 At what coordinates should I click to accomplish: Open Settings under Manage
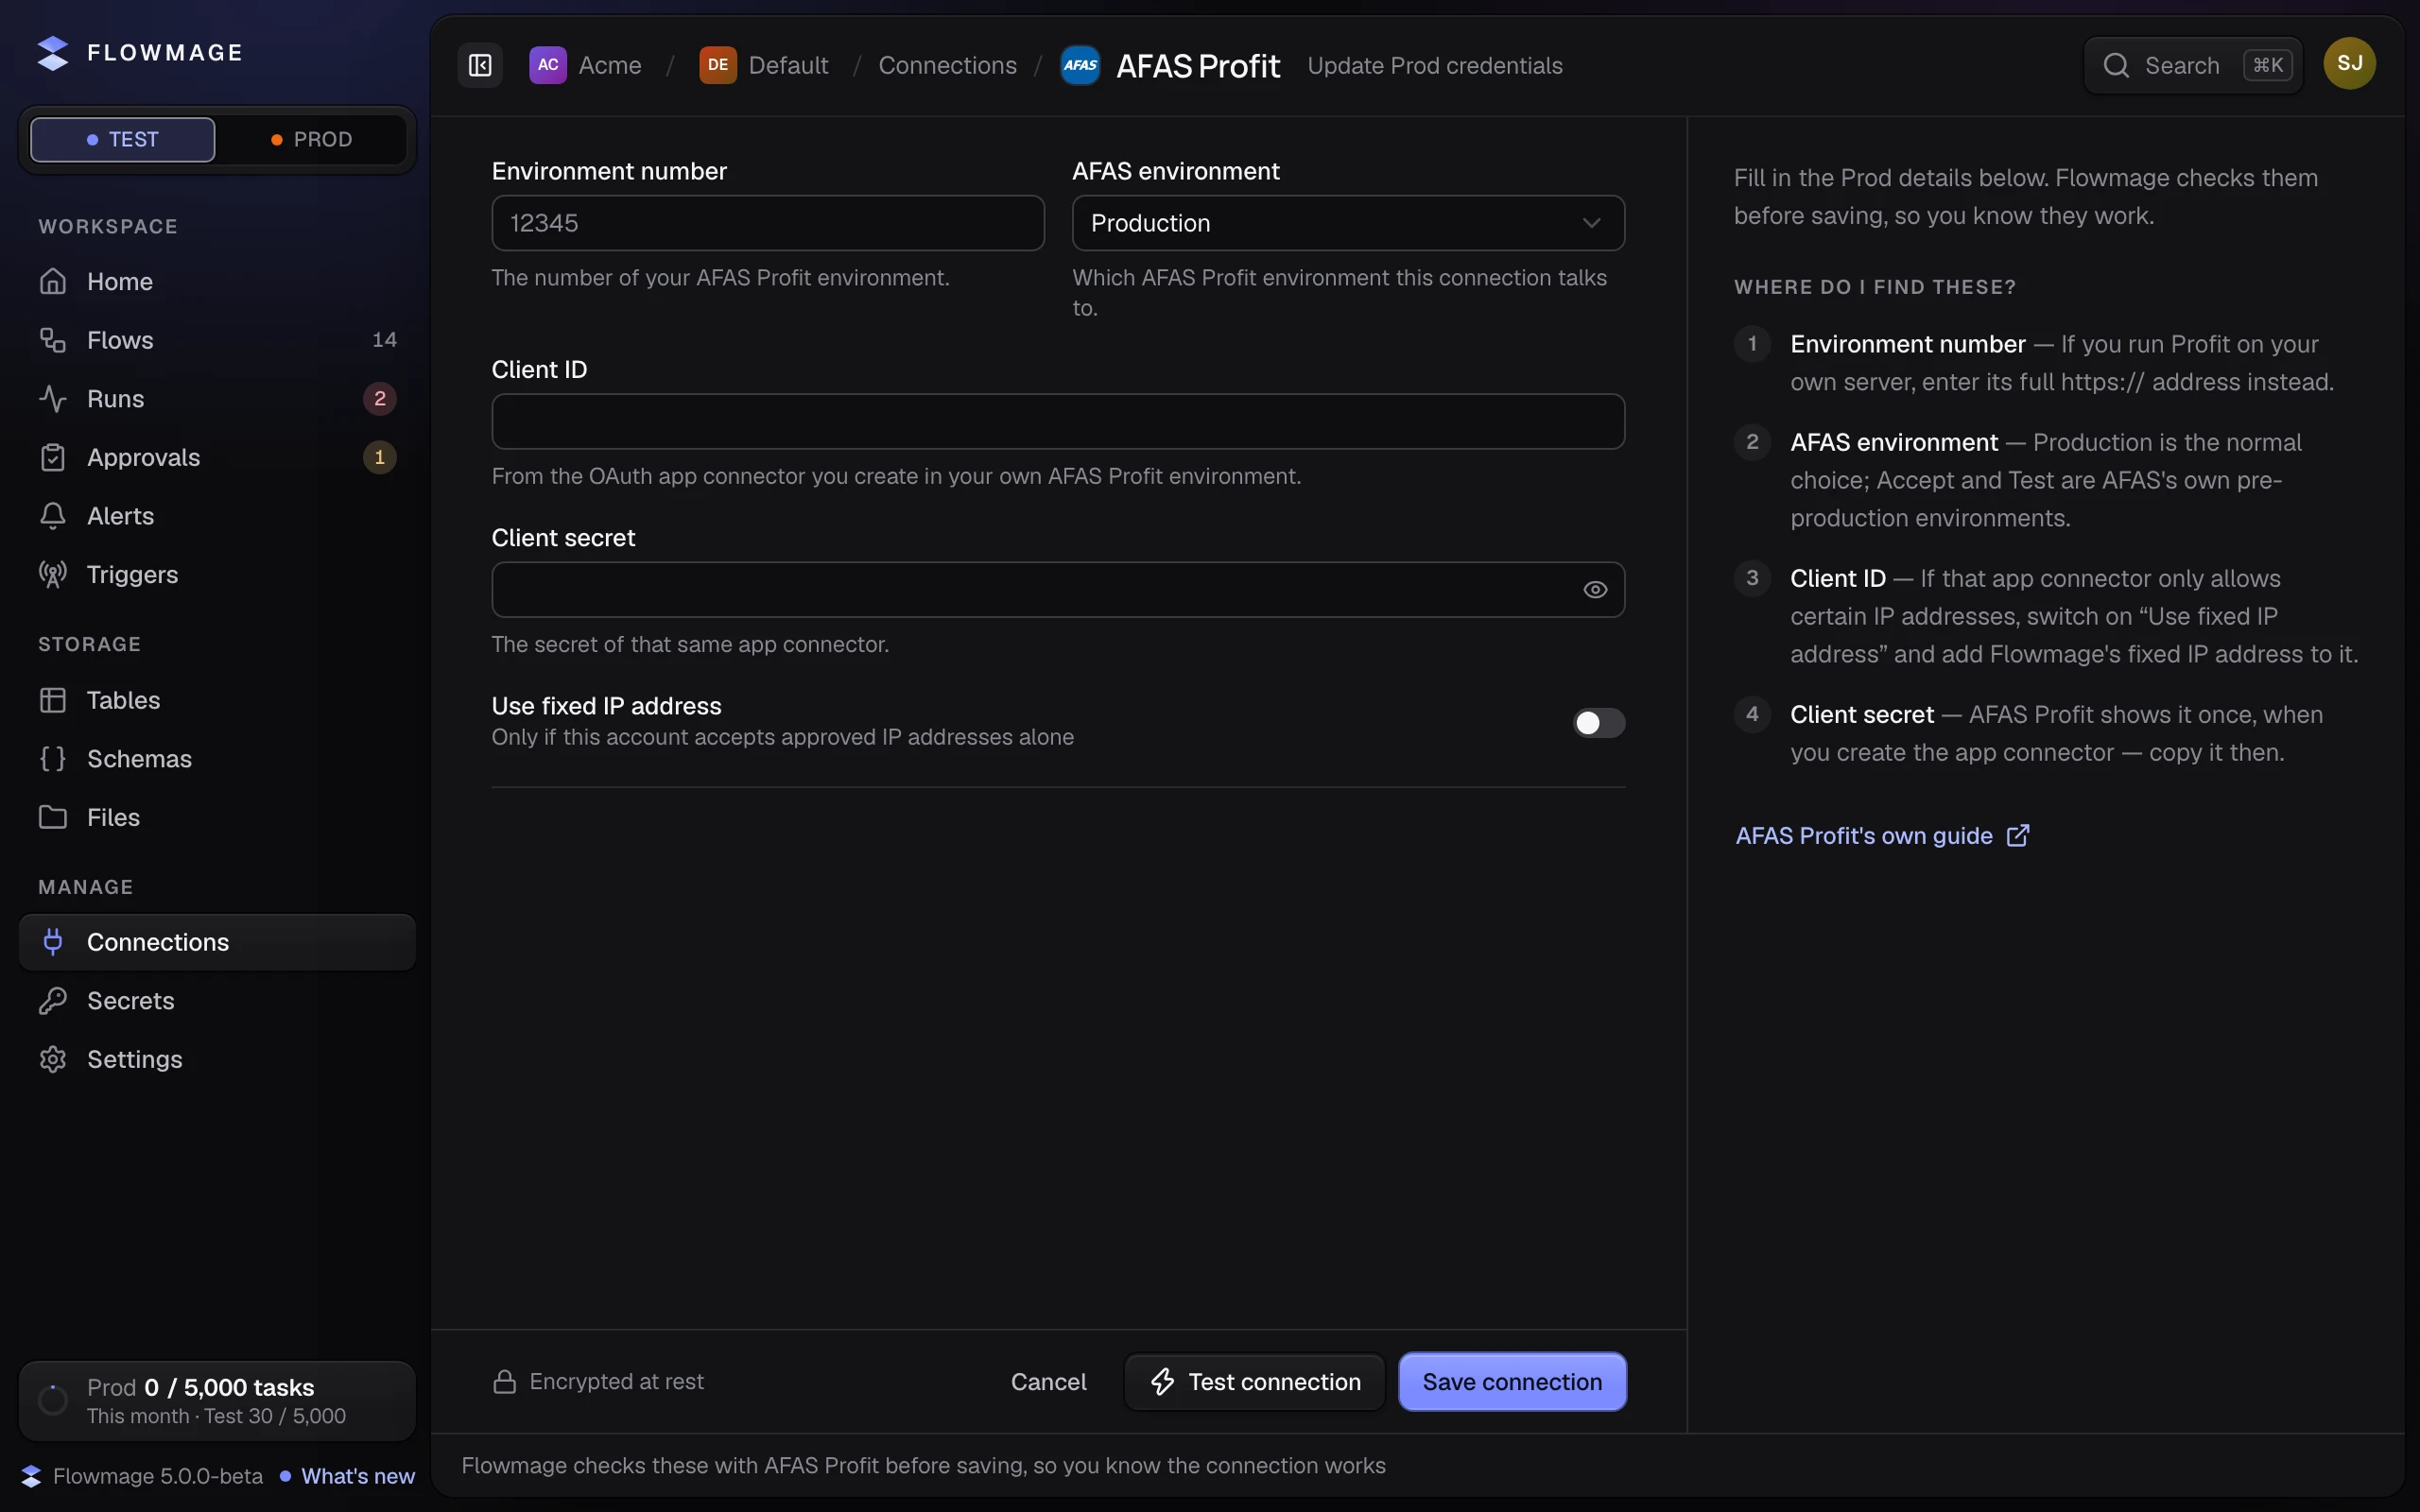(x=217, y=1059)
